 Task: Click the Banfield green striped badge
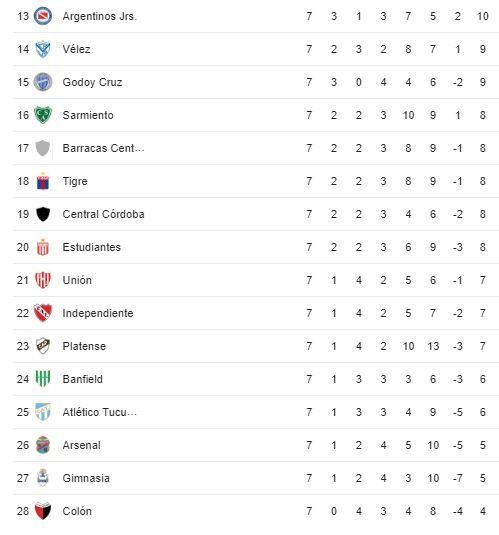[43, 379]
